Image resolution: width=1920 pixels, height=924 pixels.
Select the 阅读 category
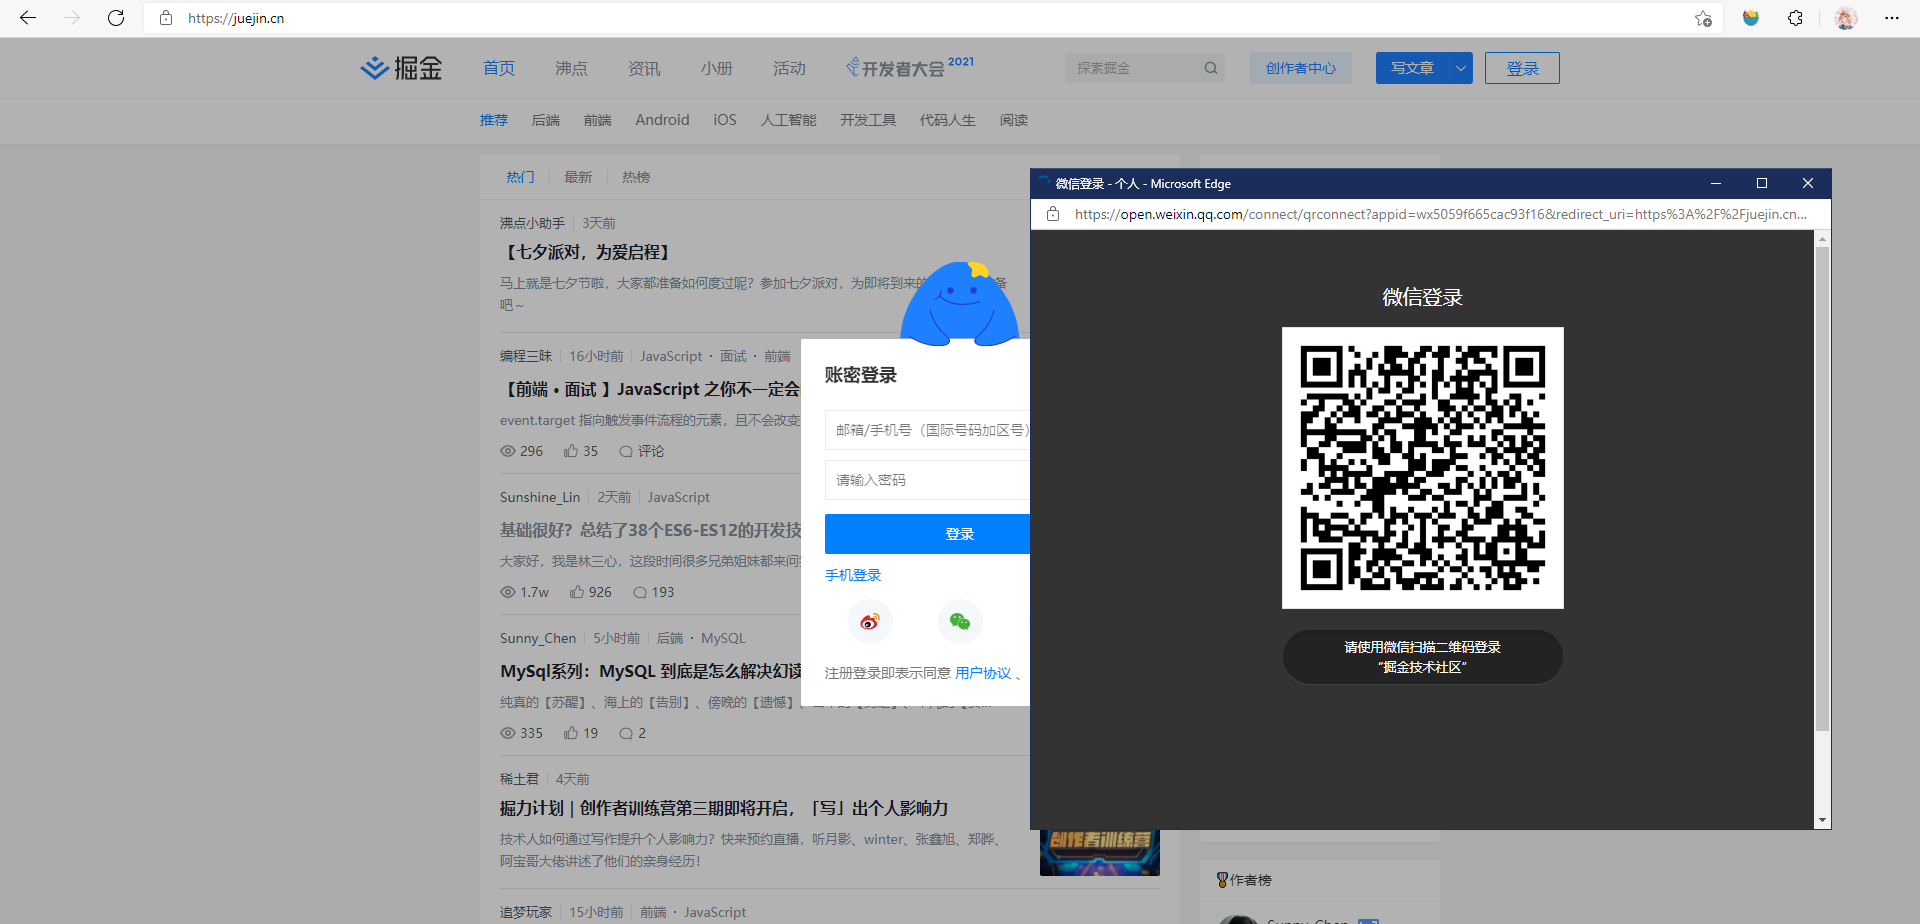(1014, 120)
